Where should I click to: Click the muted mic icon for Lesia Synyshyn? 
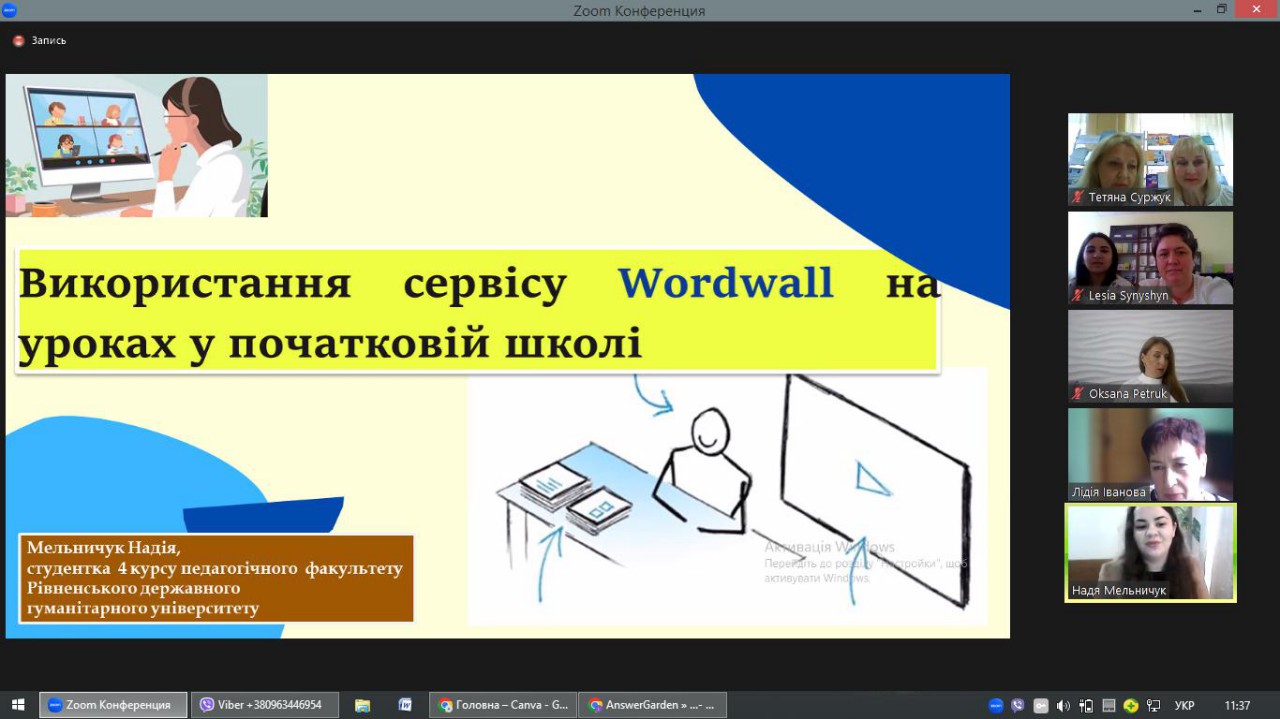(x=1078, y=295)
